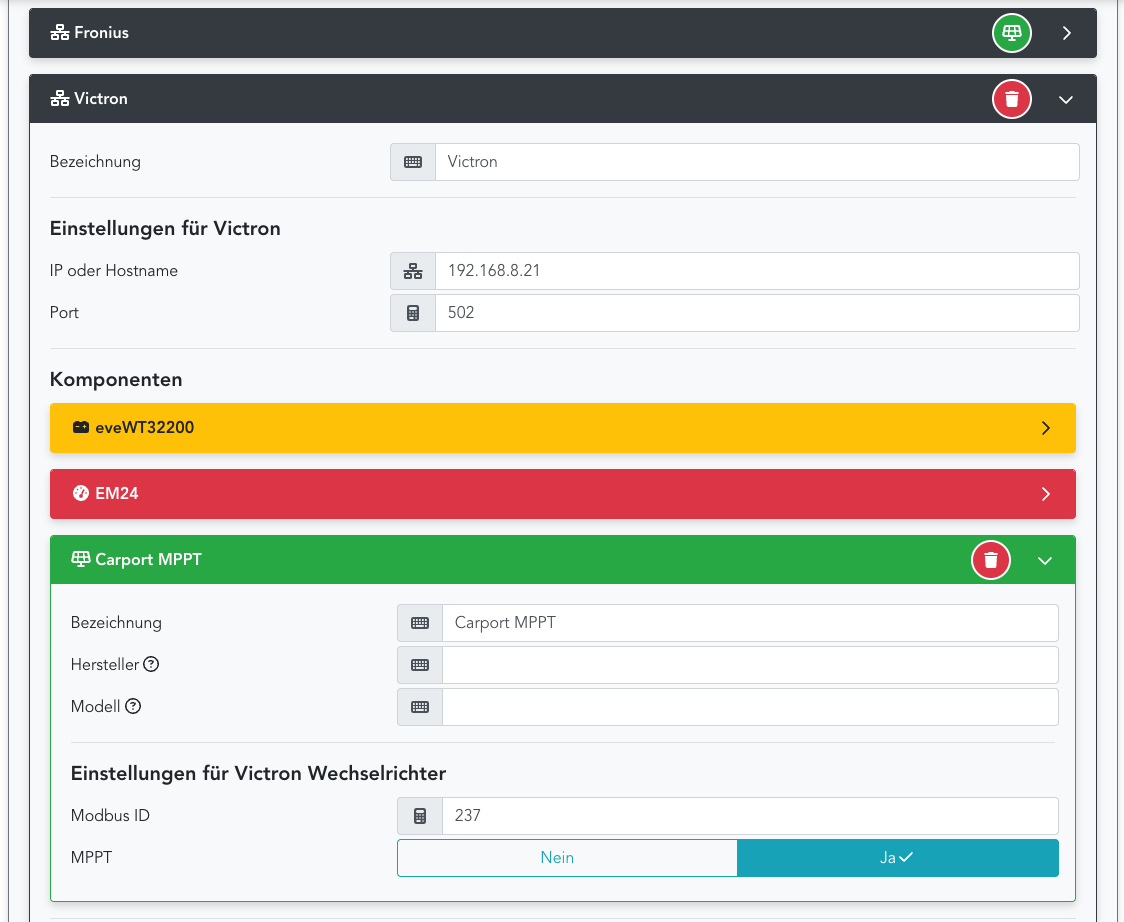This screenshot has height=922, width=1124.
Task: Click the gauge icon on EM24
Action: pyautogui.click(x=81, y=493)
